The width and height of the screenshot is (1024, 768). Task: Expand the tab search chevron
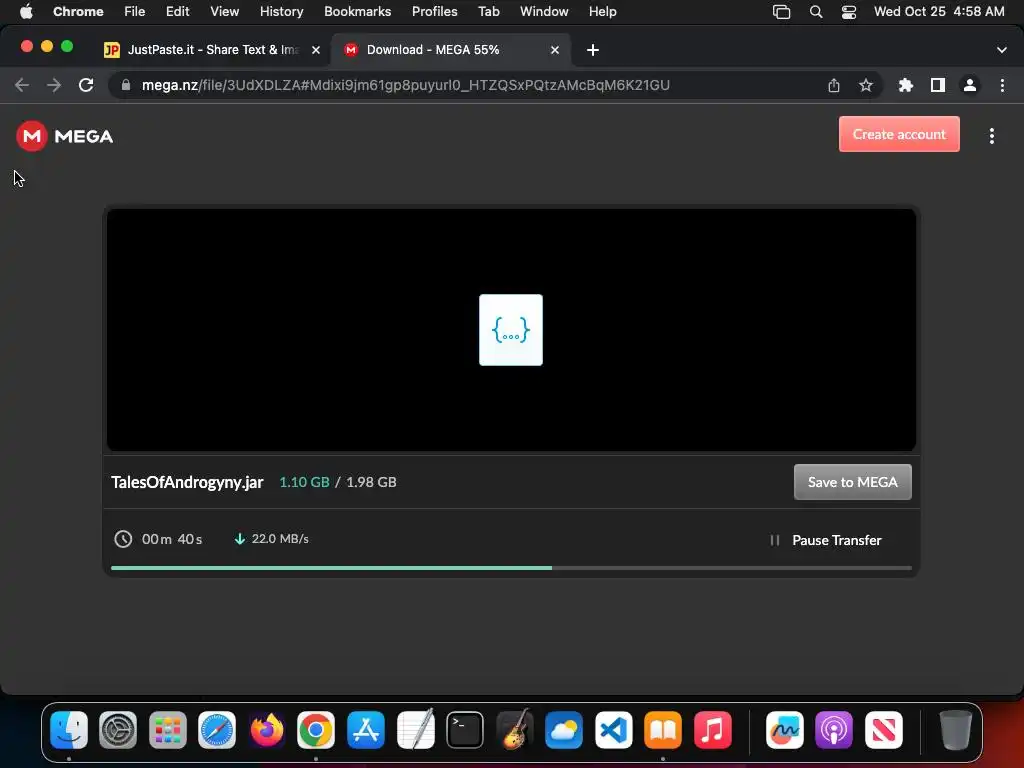pos(1001,50)
